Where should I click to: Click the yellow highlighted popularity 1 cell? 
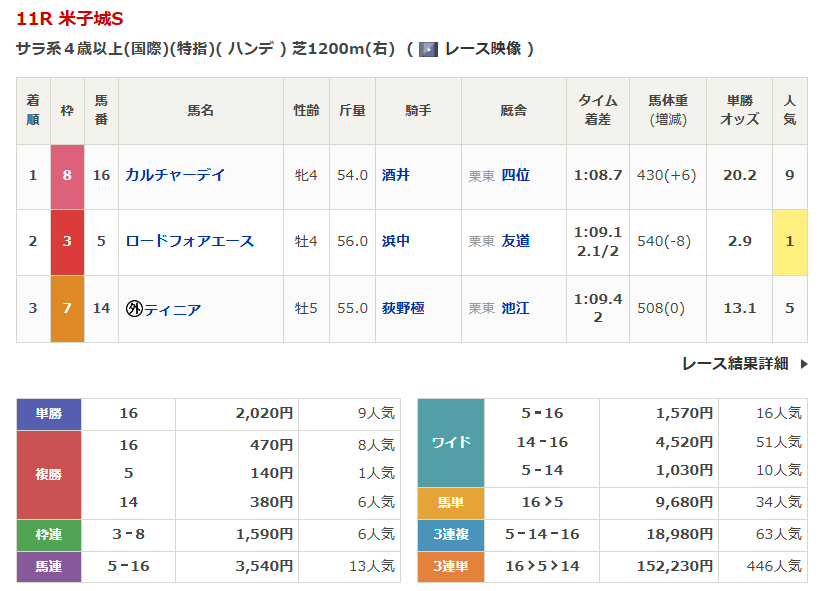tap(789, 241)
